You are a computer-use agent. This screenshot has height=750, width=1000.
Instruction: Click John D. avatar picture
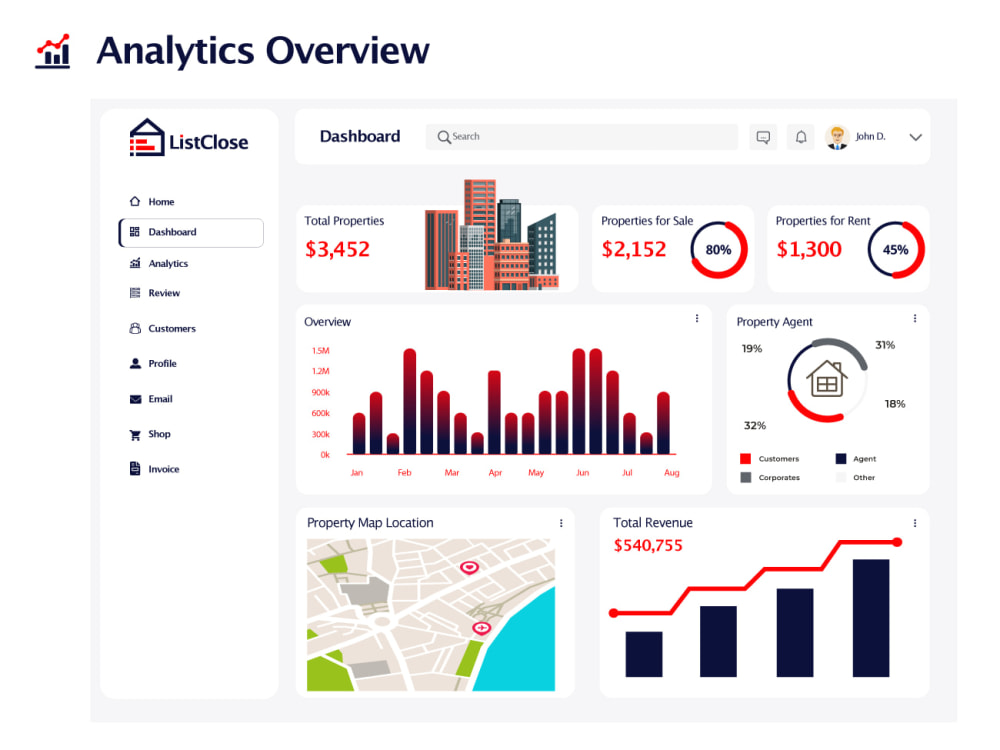pyautogui.click(x=837, y=137)
